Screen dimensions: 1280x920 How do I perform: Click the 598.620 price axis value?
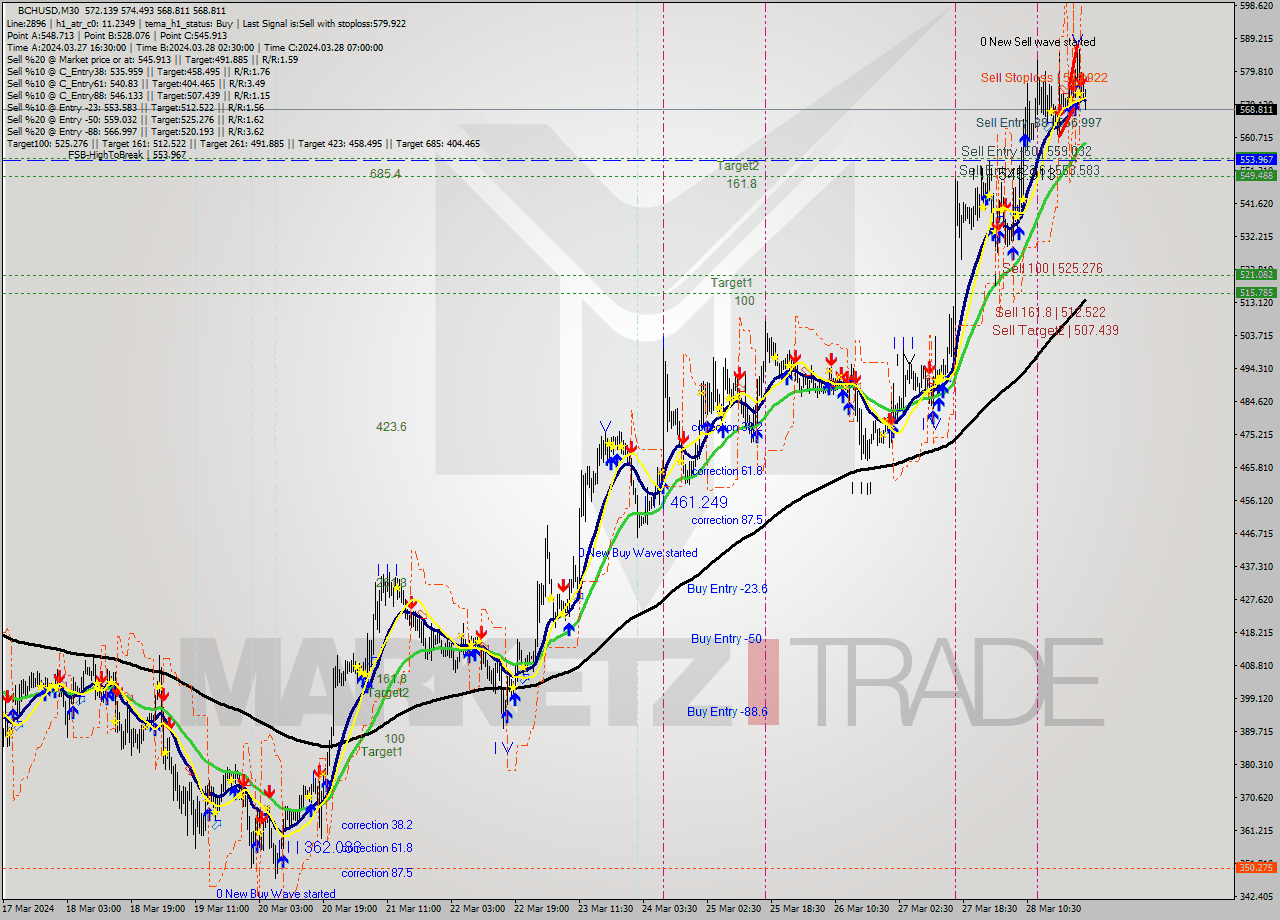[x=1257, y=5]
